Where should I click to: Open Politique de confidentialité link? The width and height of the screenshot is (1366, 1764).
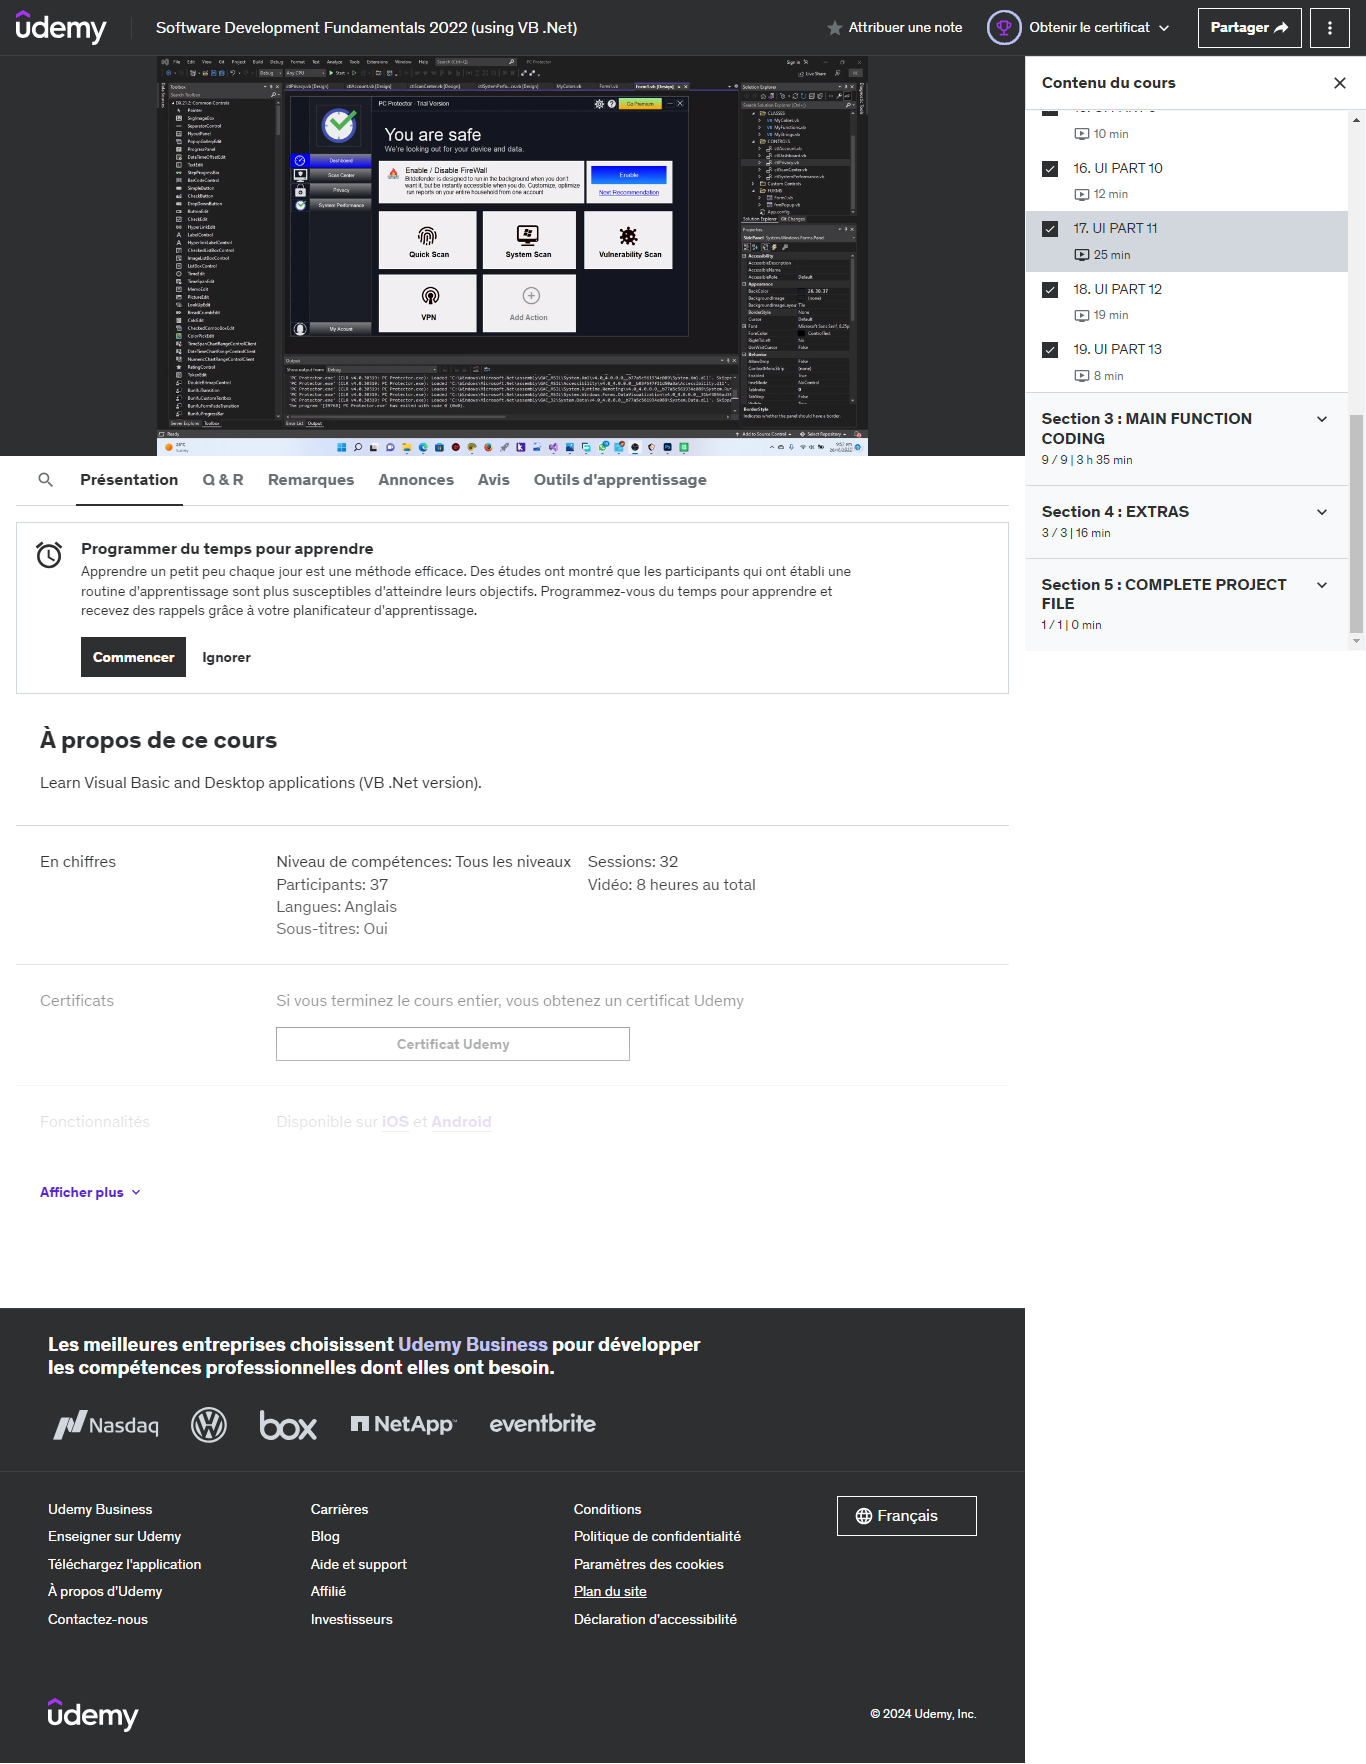click(x=657, y=1536)
